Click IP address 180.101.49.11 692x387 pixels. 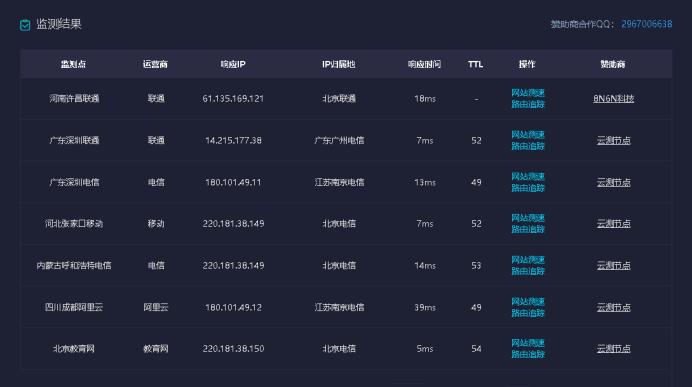tap(233, 182)
